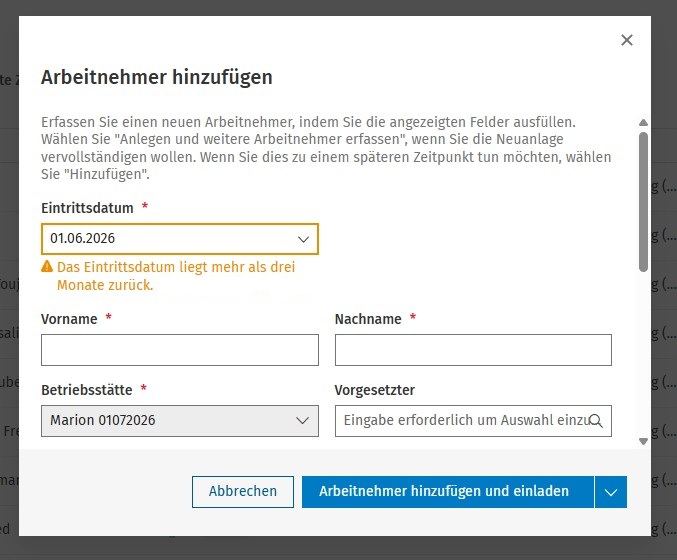The image size is (677, 560).
Task: Click the orange warning triangle icon
Action: coord(47,266)
